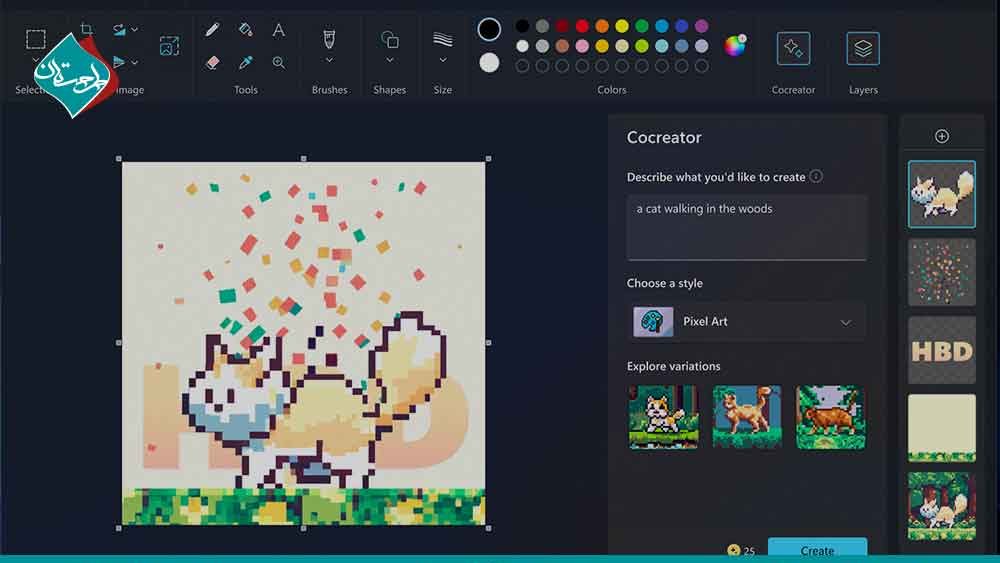
Task: Expand the Brushes dropdown chevron
Action: (329, 61)
